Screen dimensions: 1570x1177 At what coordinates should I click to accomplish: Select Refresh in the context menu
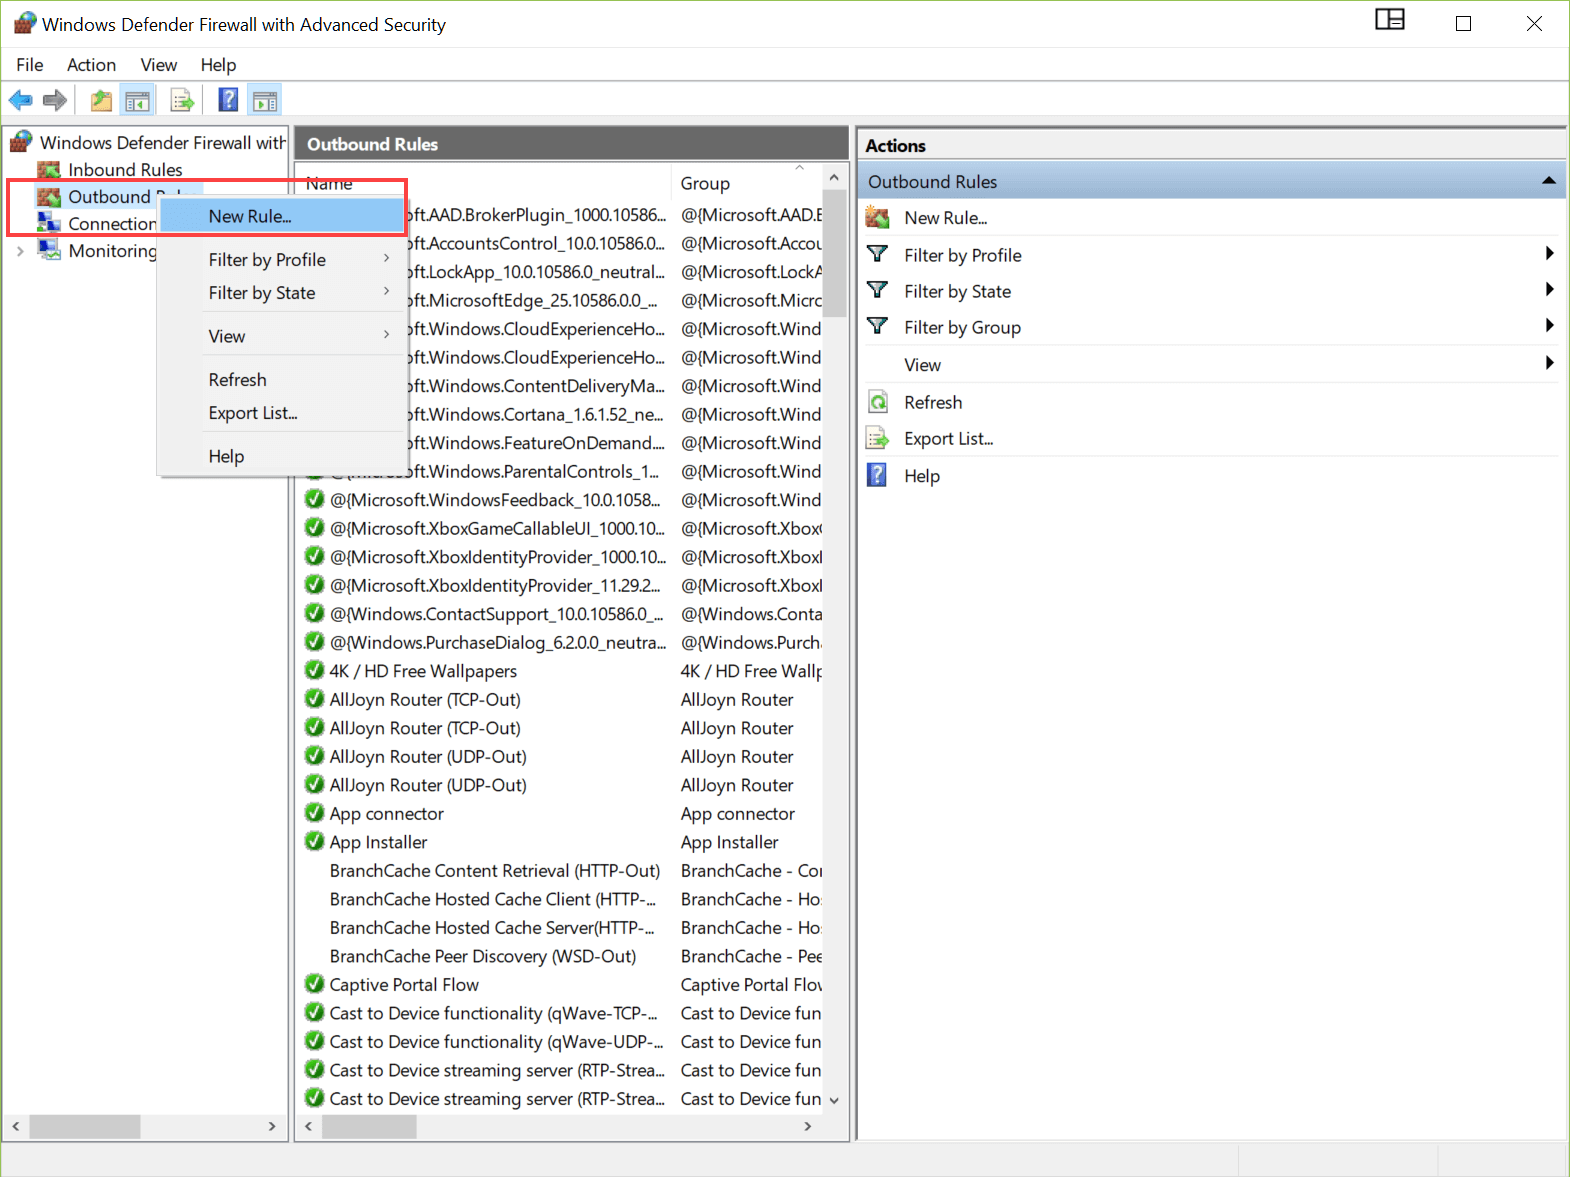(282, 380)
